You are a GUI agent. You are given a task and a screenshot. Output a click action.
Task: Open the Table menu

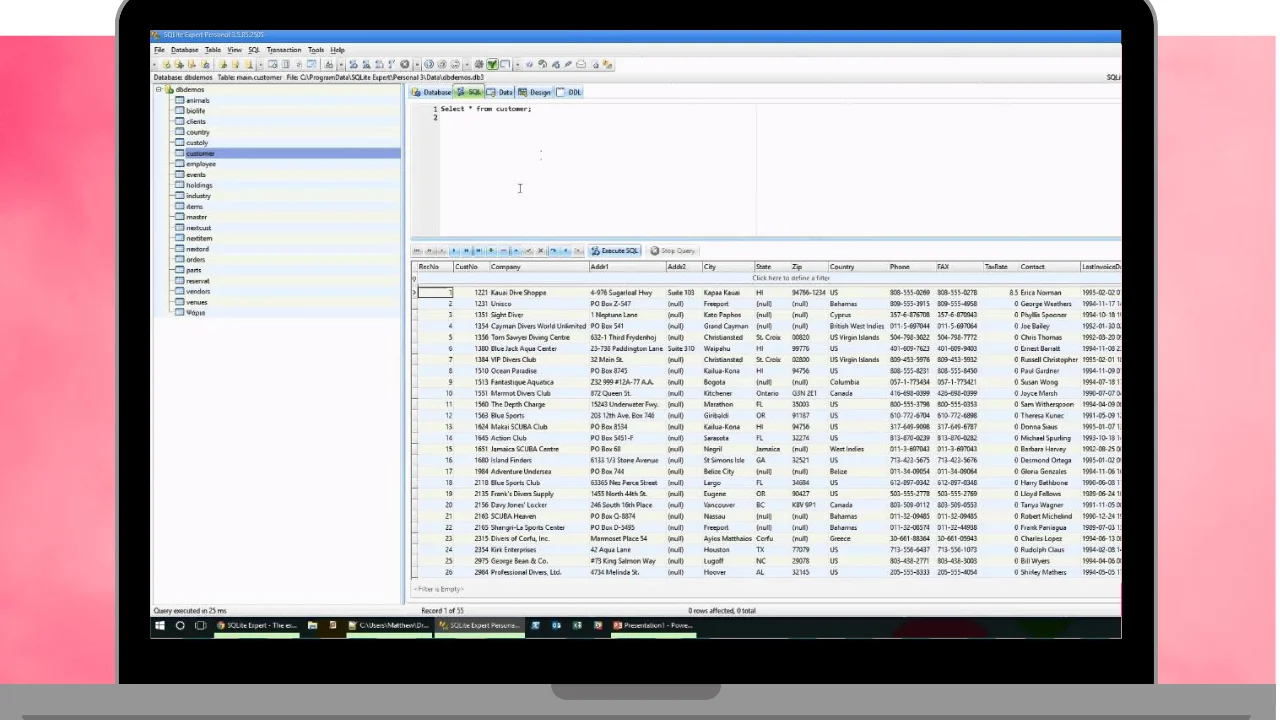click(x=213, y=49)
